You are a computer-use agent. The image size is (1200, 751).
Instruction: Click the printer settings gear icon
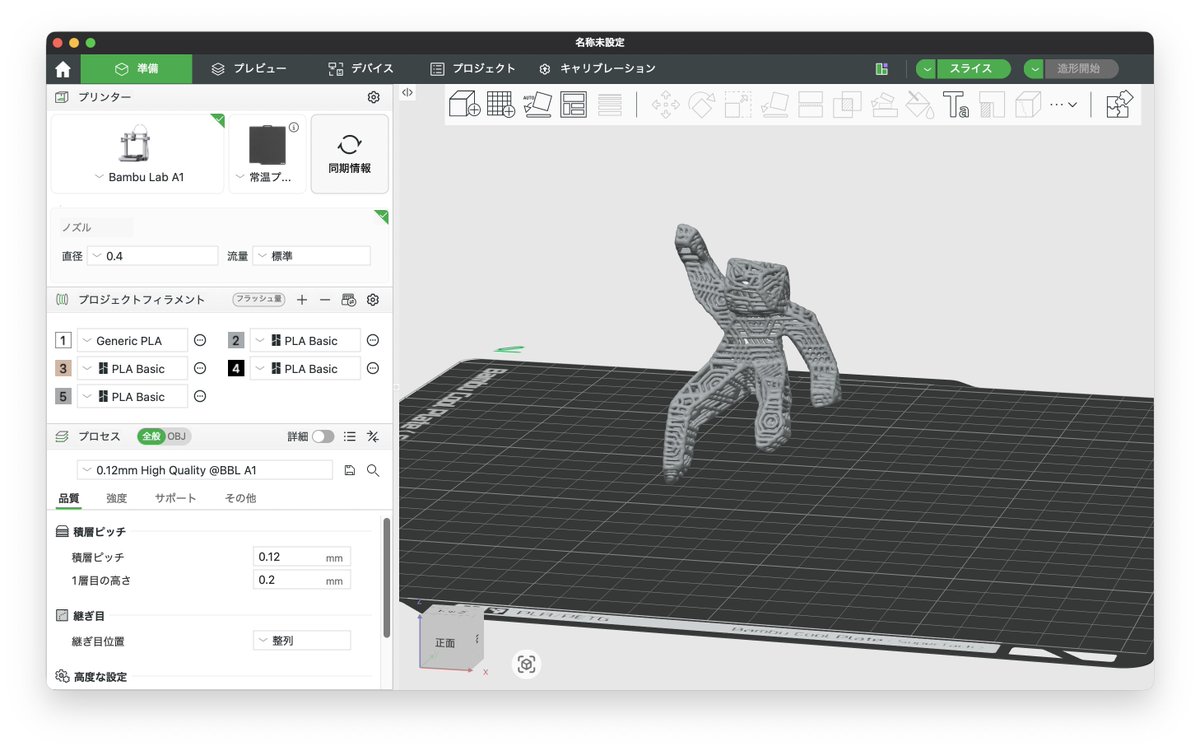(373, 97)
